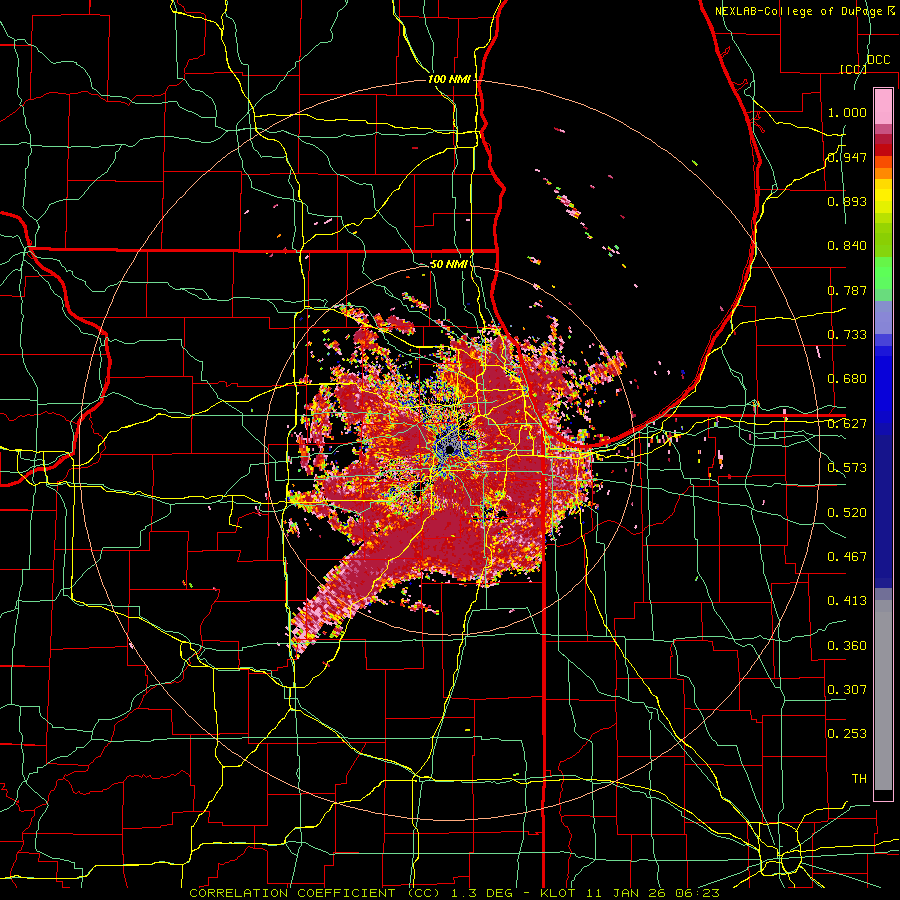Image resolution: width=900 pixels, height=900 pixels.
Task: Click the 06:23 timestamp
Action: pos(699,893)
